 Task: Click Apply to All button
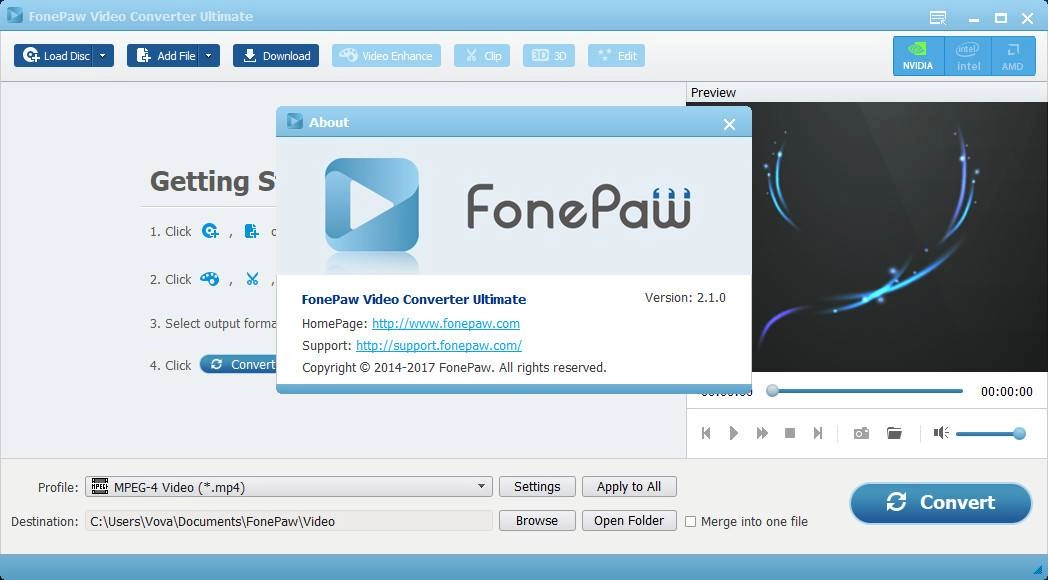629,486
